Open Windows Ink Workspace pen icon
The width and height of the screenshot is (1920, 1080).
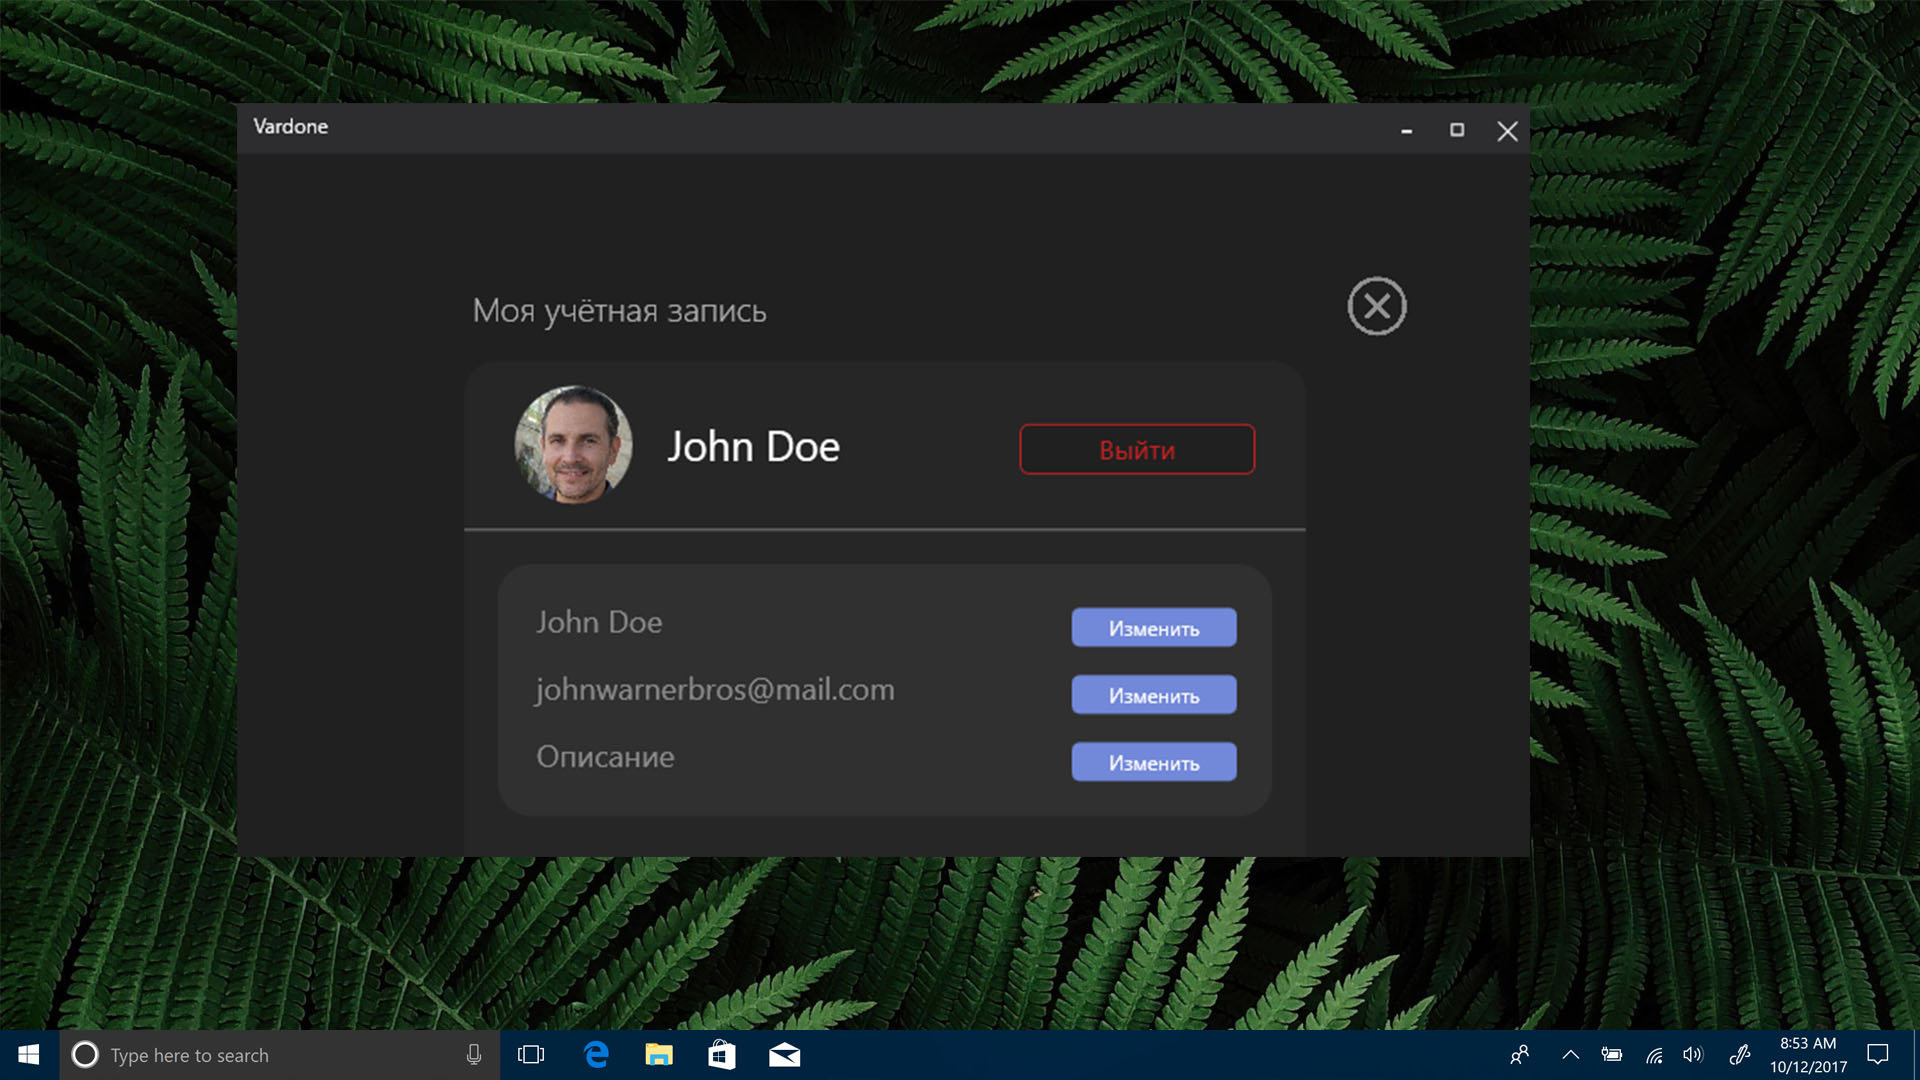1740,1055
